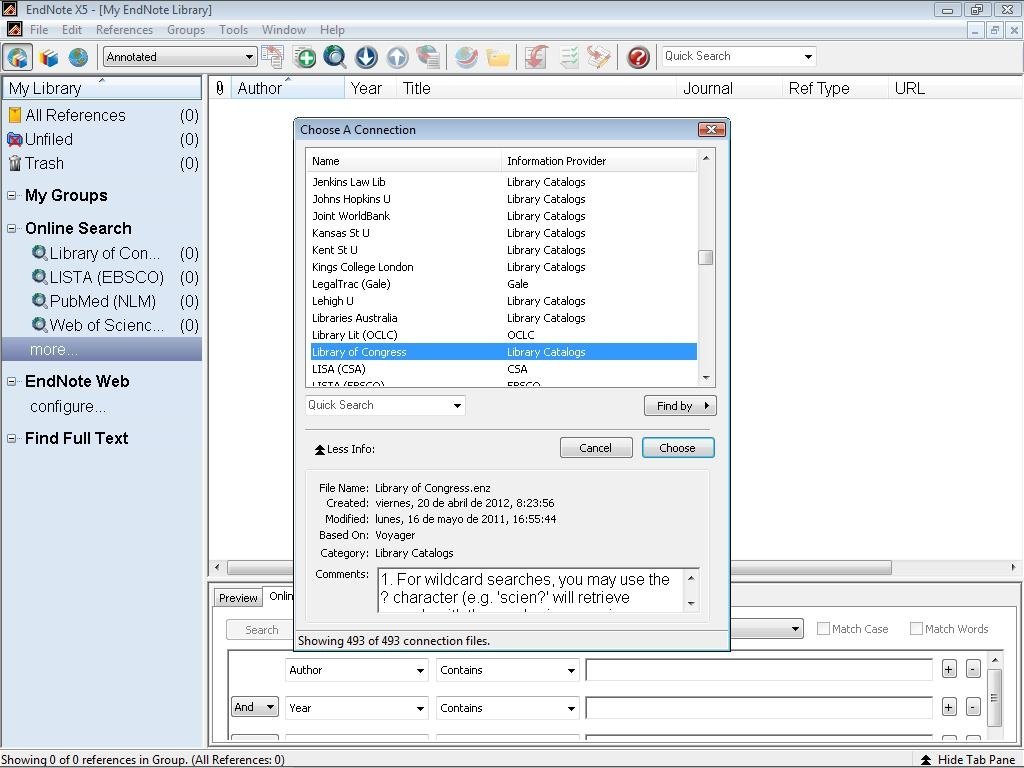Open the toolbar Quick Search dropdown arrow
The height and width of the screenshot is (768, 1024).
pyautogui.click(x=808, y=57)
